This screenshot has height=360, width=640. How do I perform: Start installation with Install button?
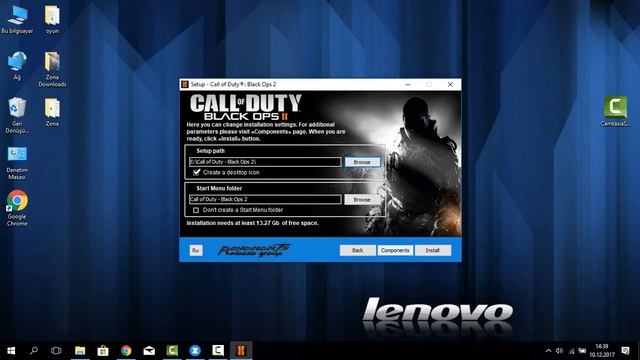click(x=433, y=250)
